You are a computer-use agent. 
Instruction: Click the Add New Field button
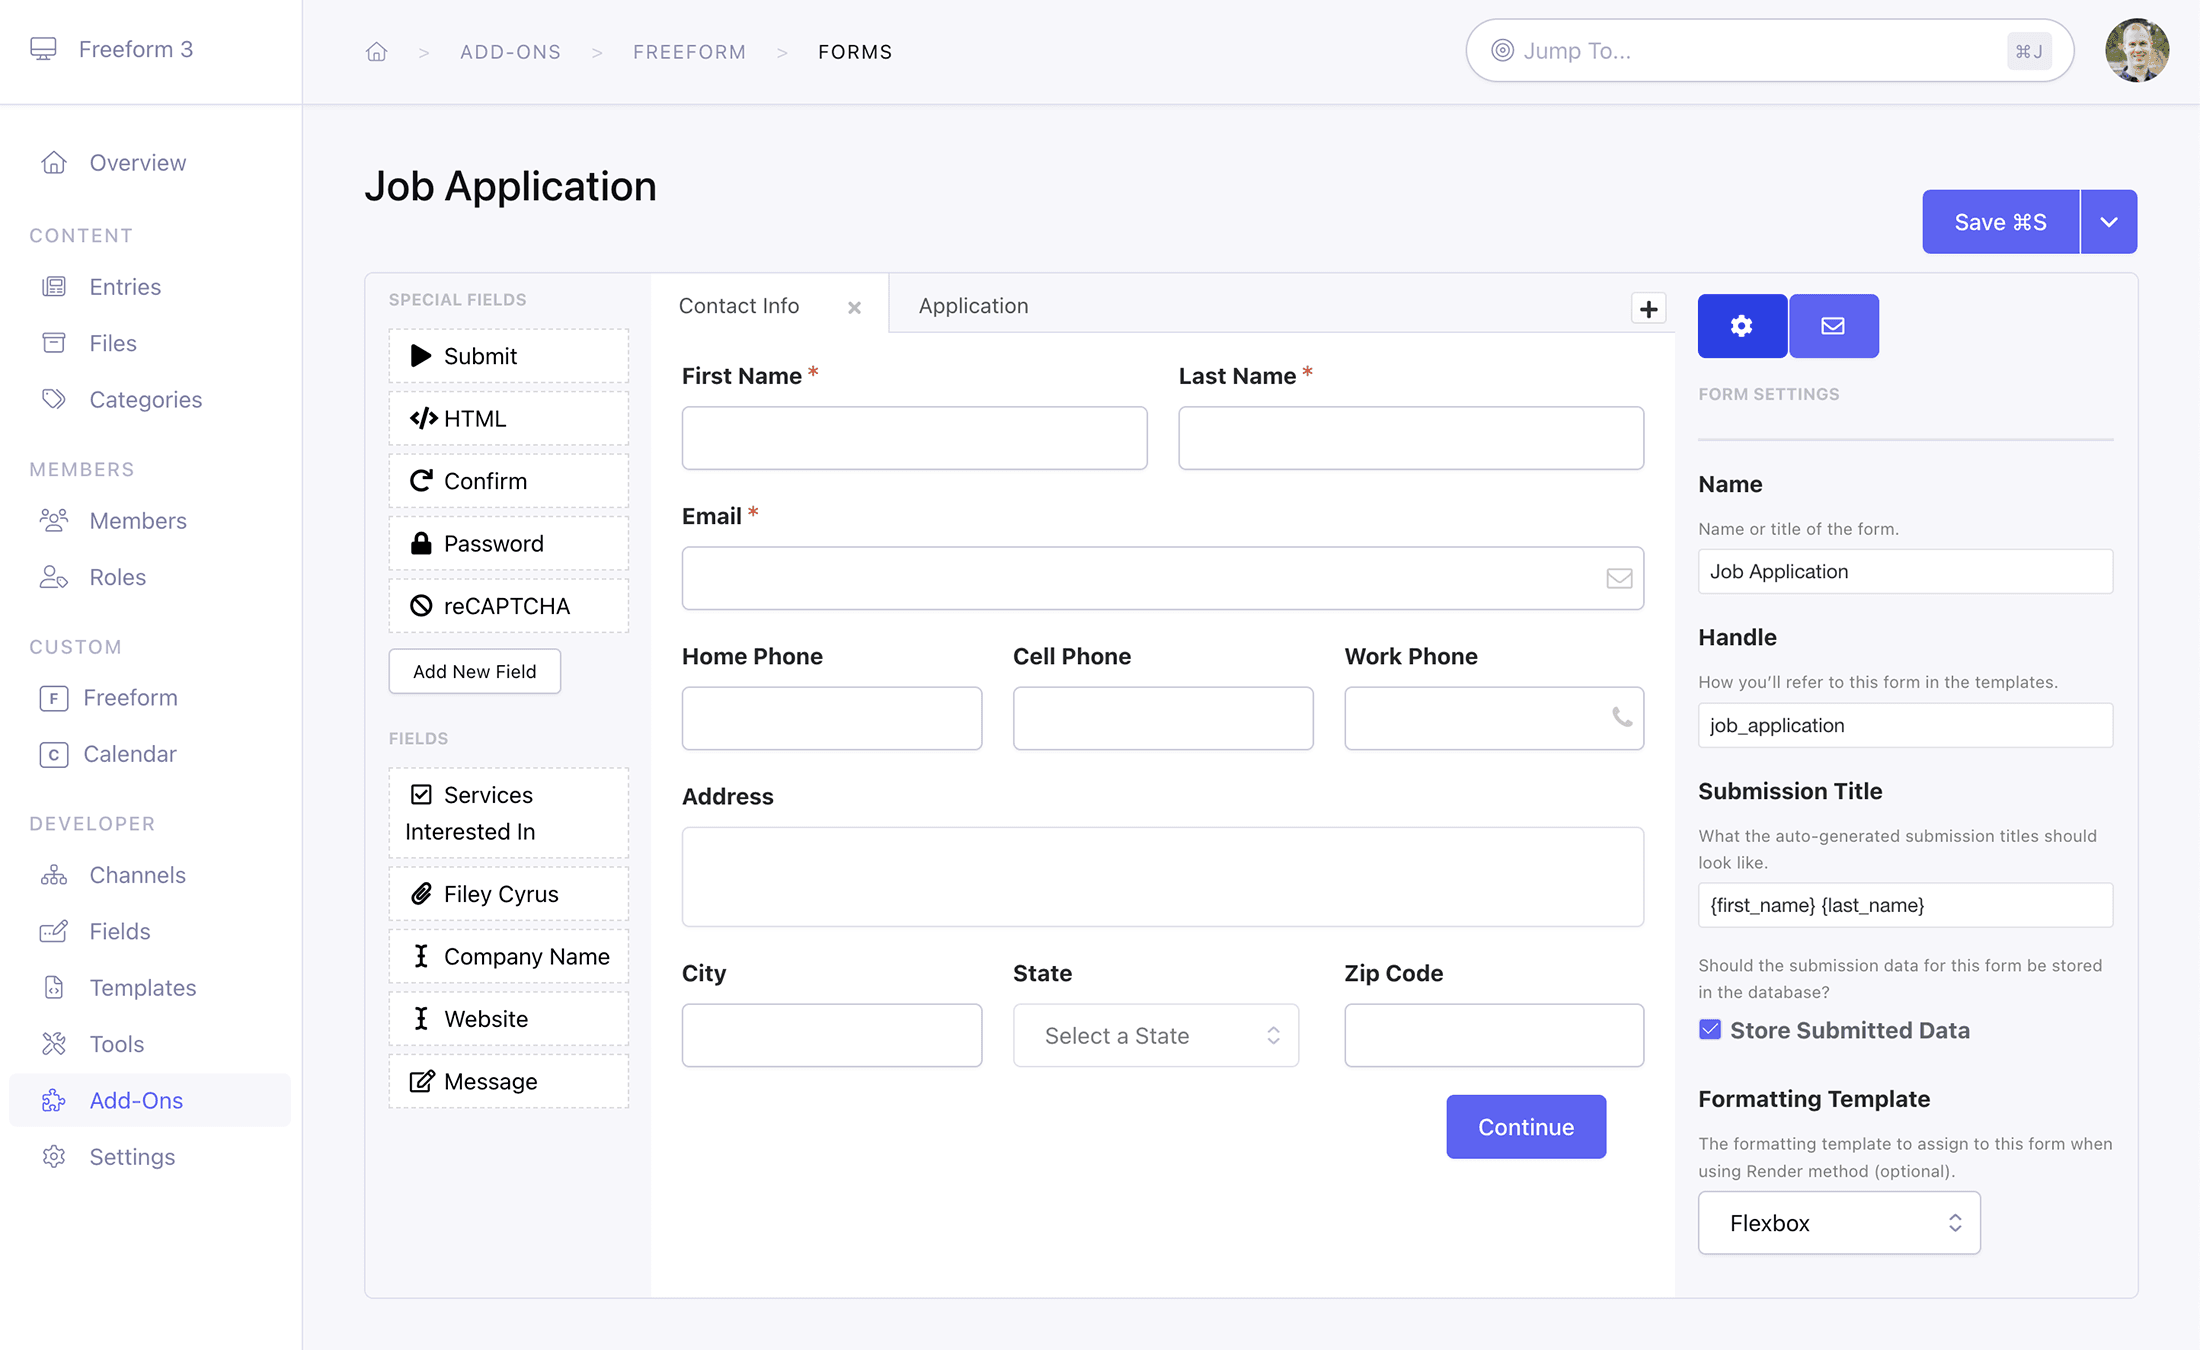(x=473, y=671)
